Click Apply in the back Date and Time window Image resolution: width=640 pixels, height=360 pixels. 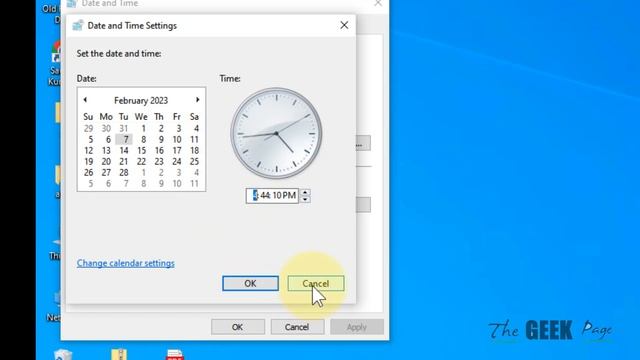pyautogui.click(x=356, y=327)
